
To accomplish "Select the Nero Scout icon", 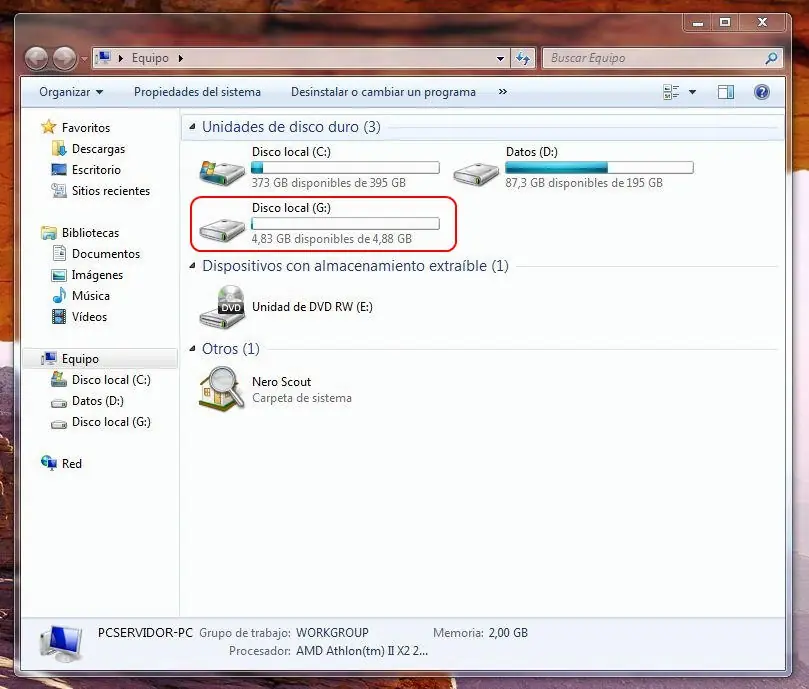I will (221, 389).
